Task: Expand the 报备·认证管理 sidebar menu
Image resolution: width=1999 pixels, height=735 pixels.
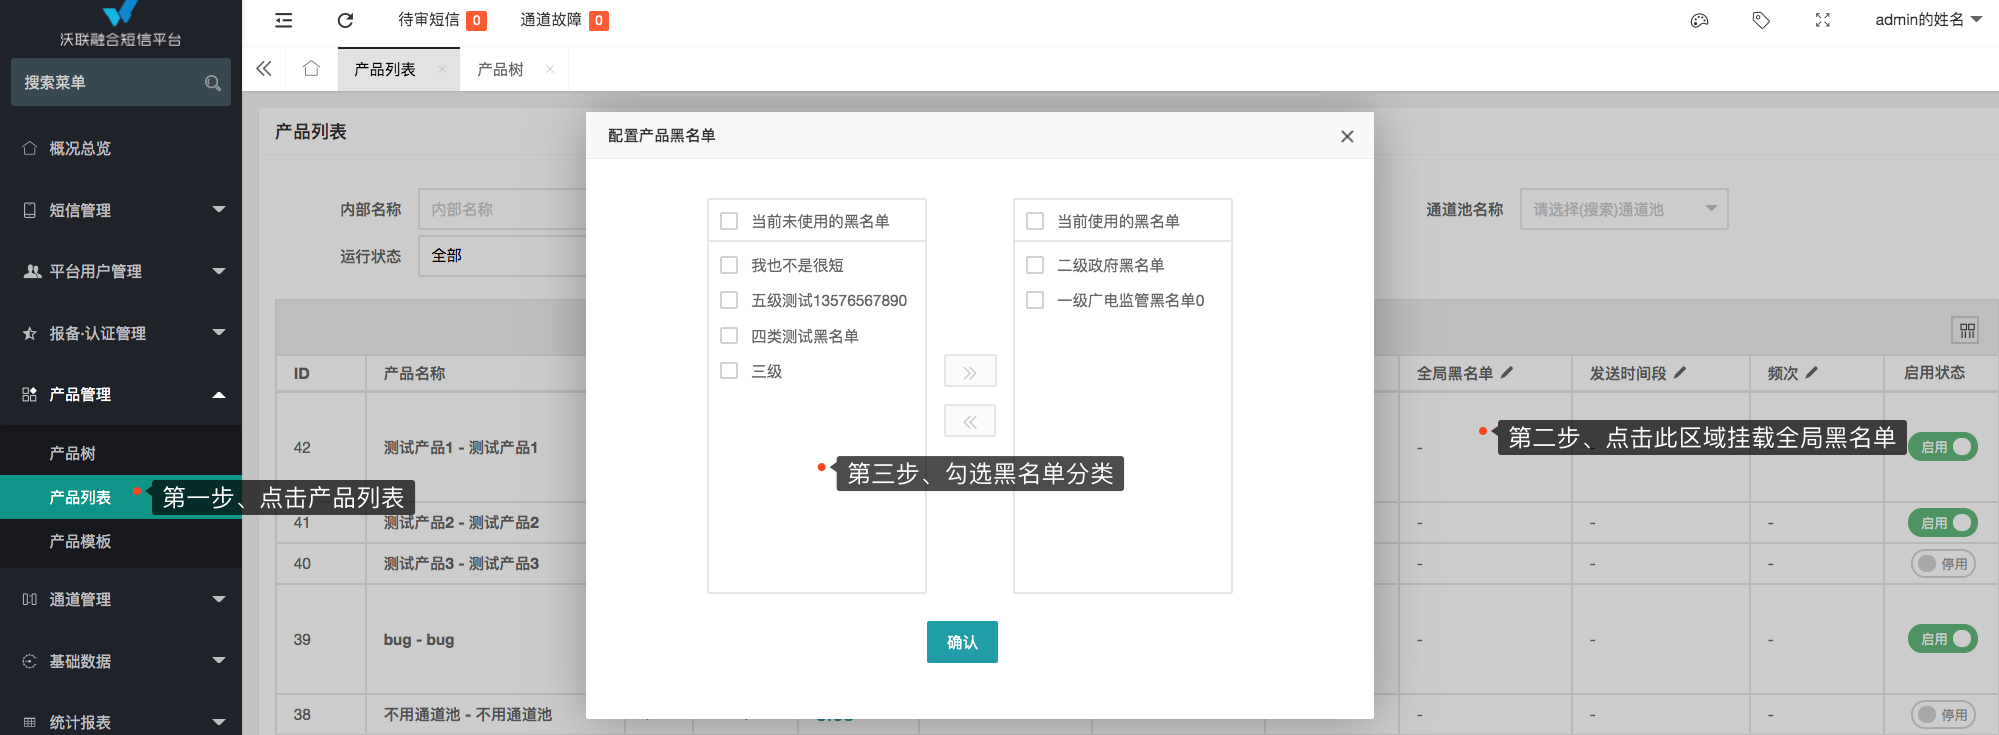Action: [121, 333]
